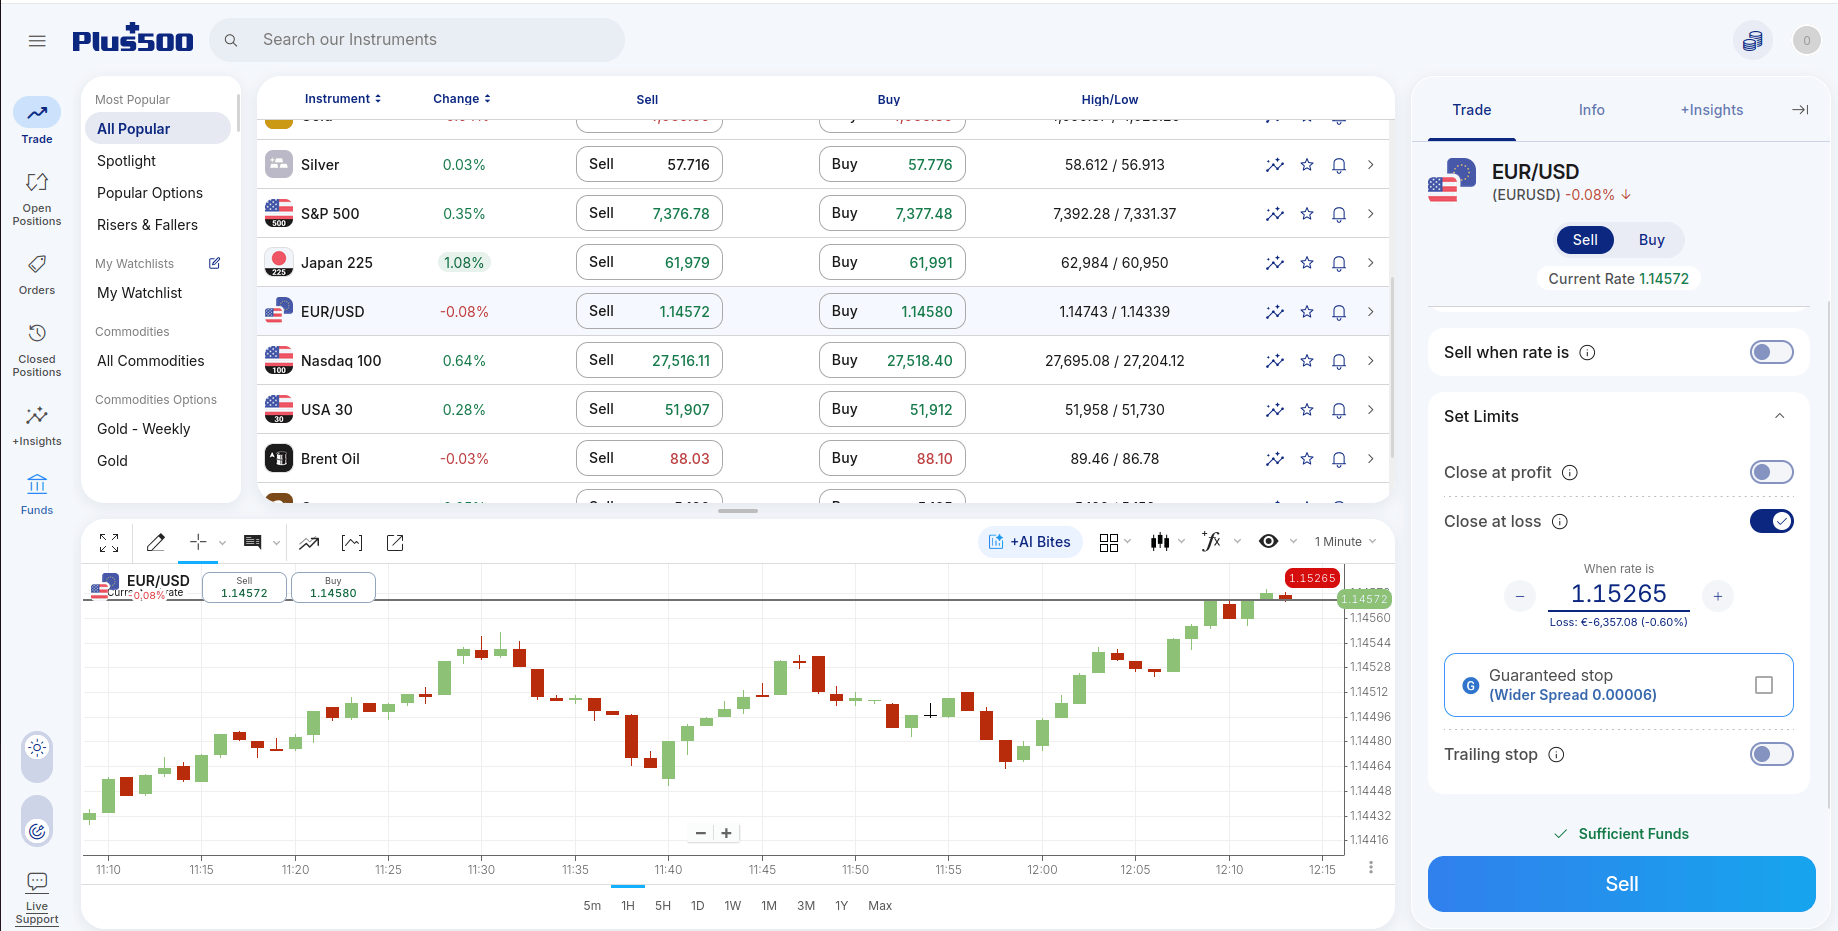Open the 1 Minute interval dropdown
Screen dimensions: 1838x931
click(x=1345, y=542)
